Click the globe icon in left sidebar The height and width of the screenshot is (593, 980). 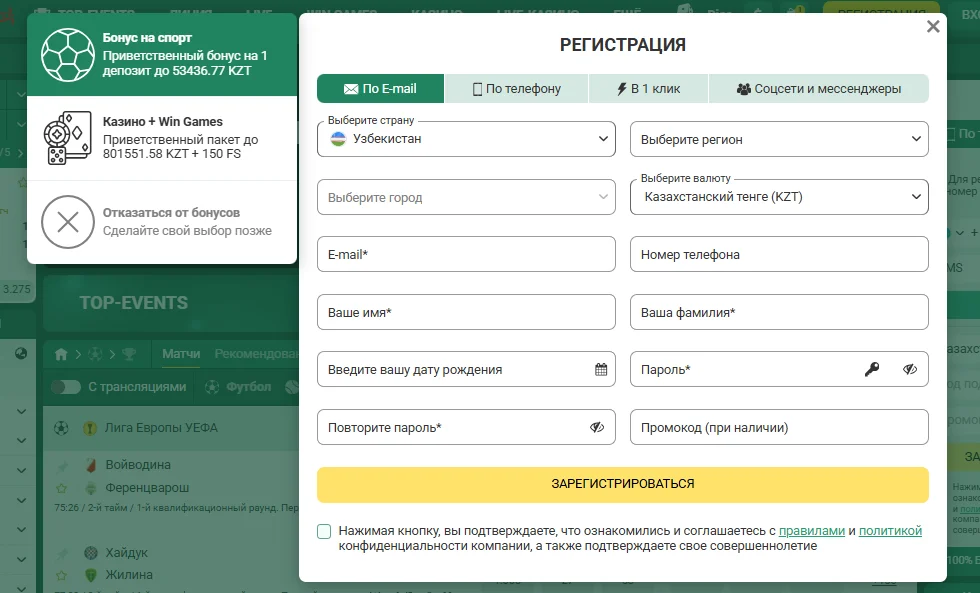[21, 354]
